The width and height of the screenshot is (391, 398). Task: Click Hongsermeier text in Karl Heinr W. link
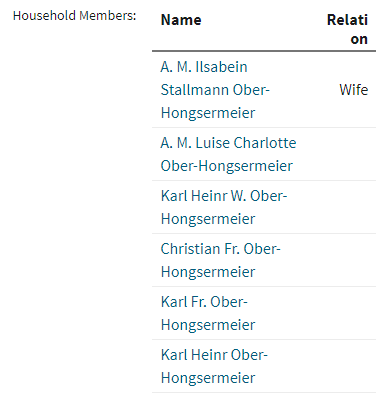pyautogui.click(x=208, y=219)
